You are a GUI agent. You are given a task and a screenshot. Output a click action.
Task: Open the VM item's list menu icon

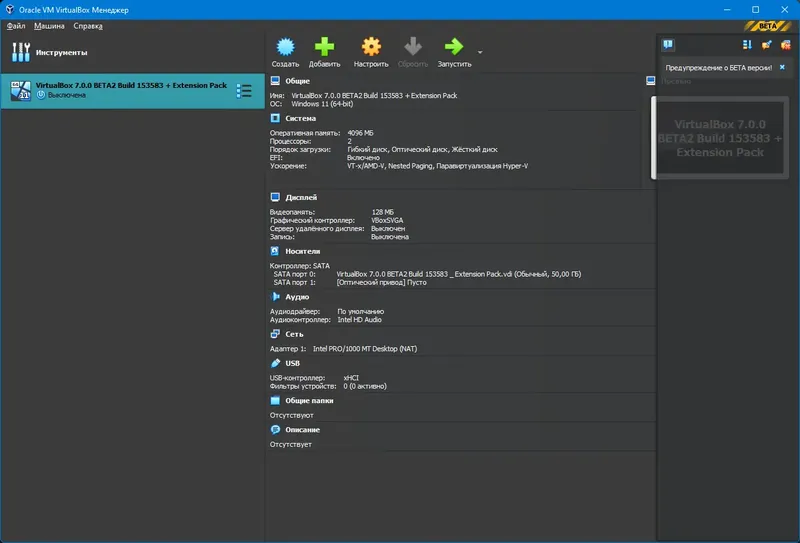click(x=244, y=91)
